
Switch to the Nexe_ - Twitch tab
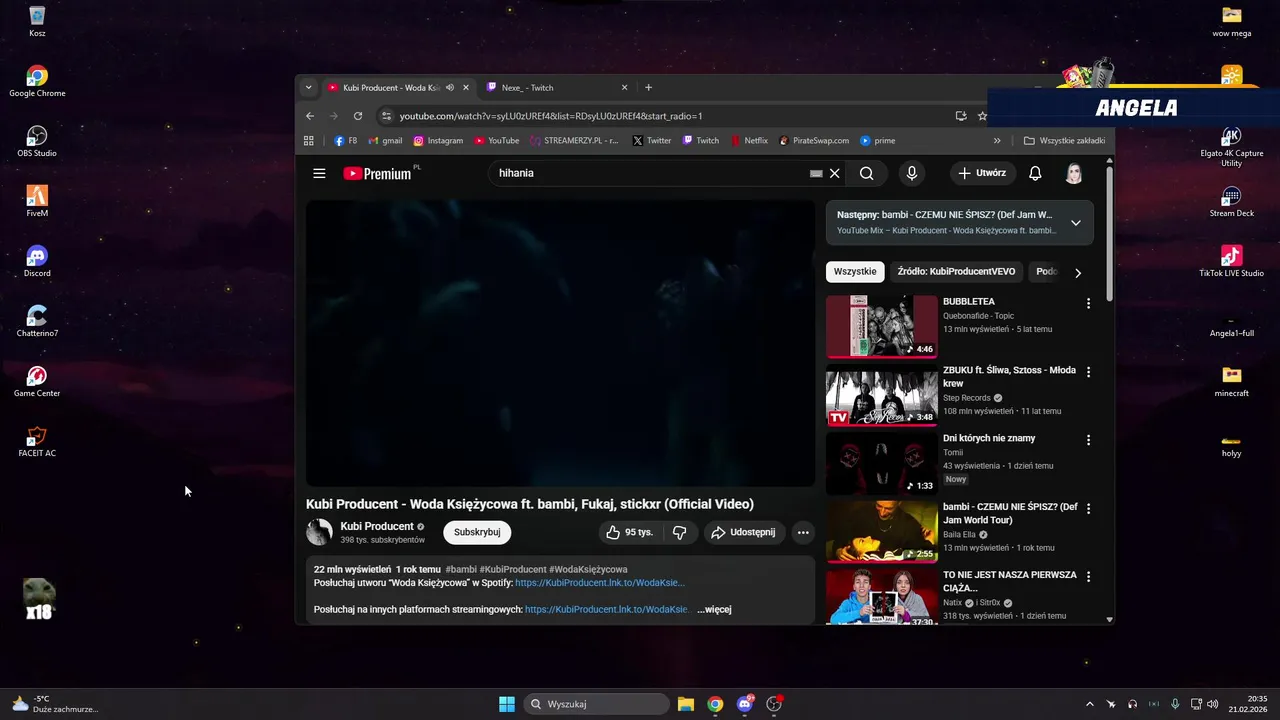(x=558, y=88)
